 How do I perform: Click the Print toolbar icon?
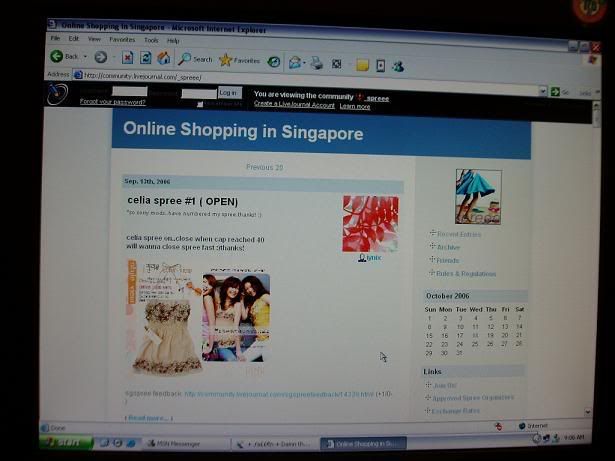tap(317, 63)
